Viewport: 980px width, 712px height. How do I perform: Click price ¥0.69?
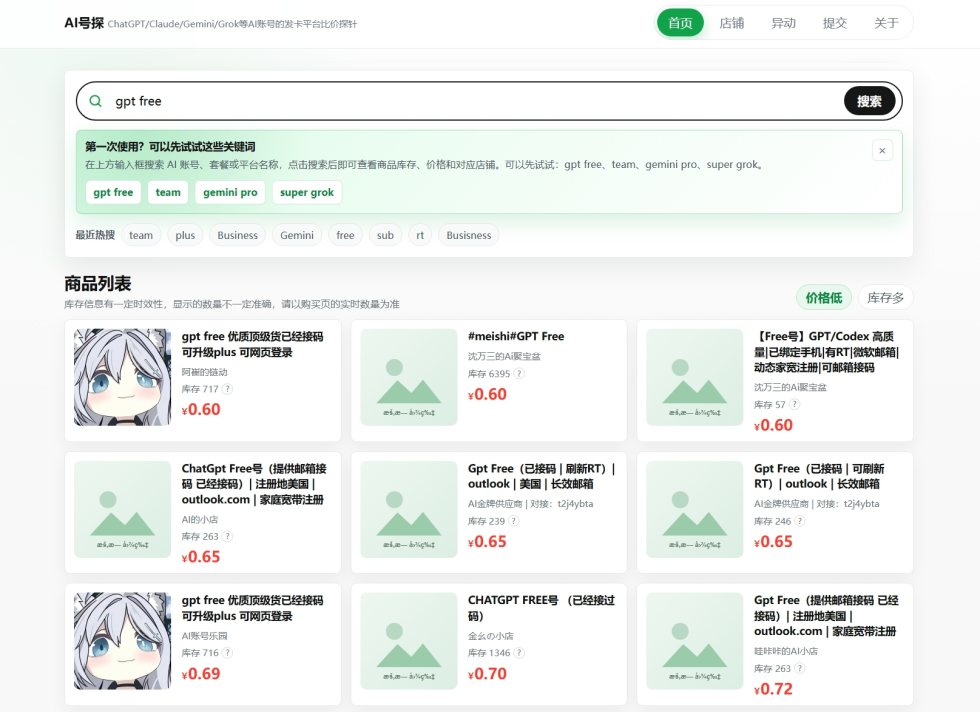click(x=201, y=674)
